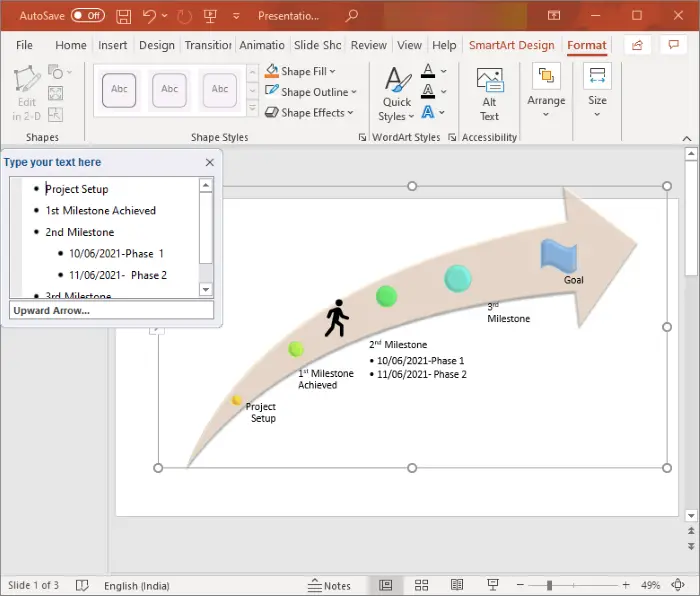Toggle the AutoSave switch

88,16
